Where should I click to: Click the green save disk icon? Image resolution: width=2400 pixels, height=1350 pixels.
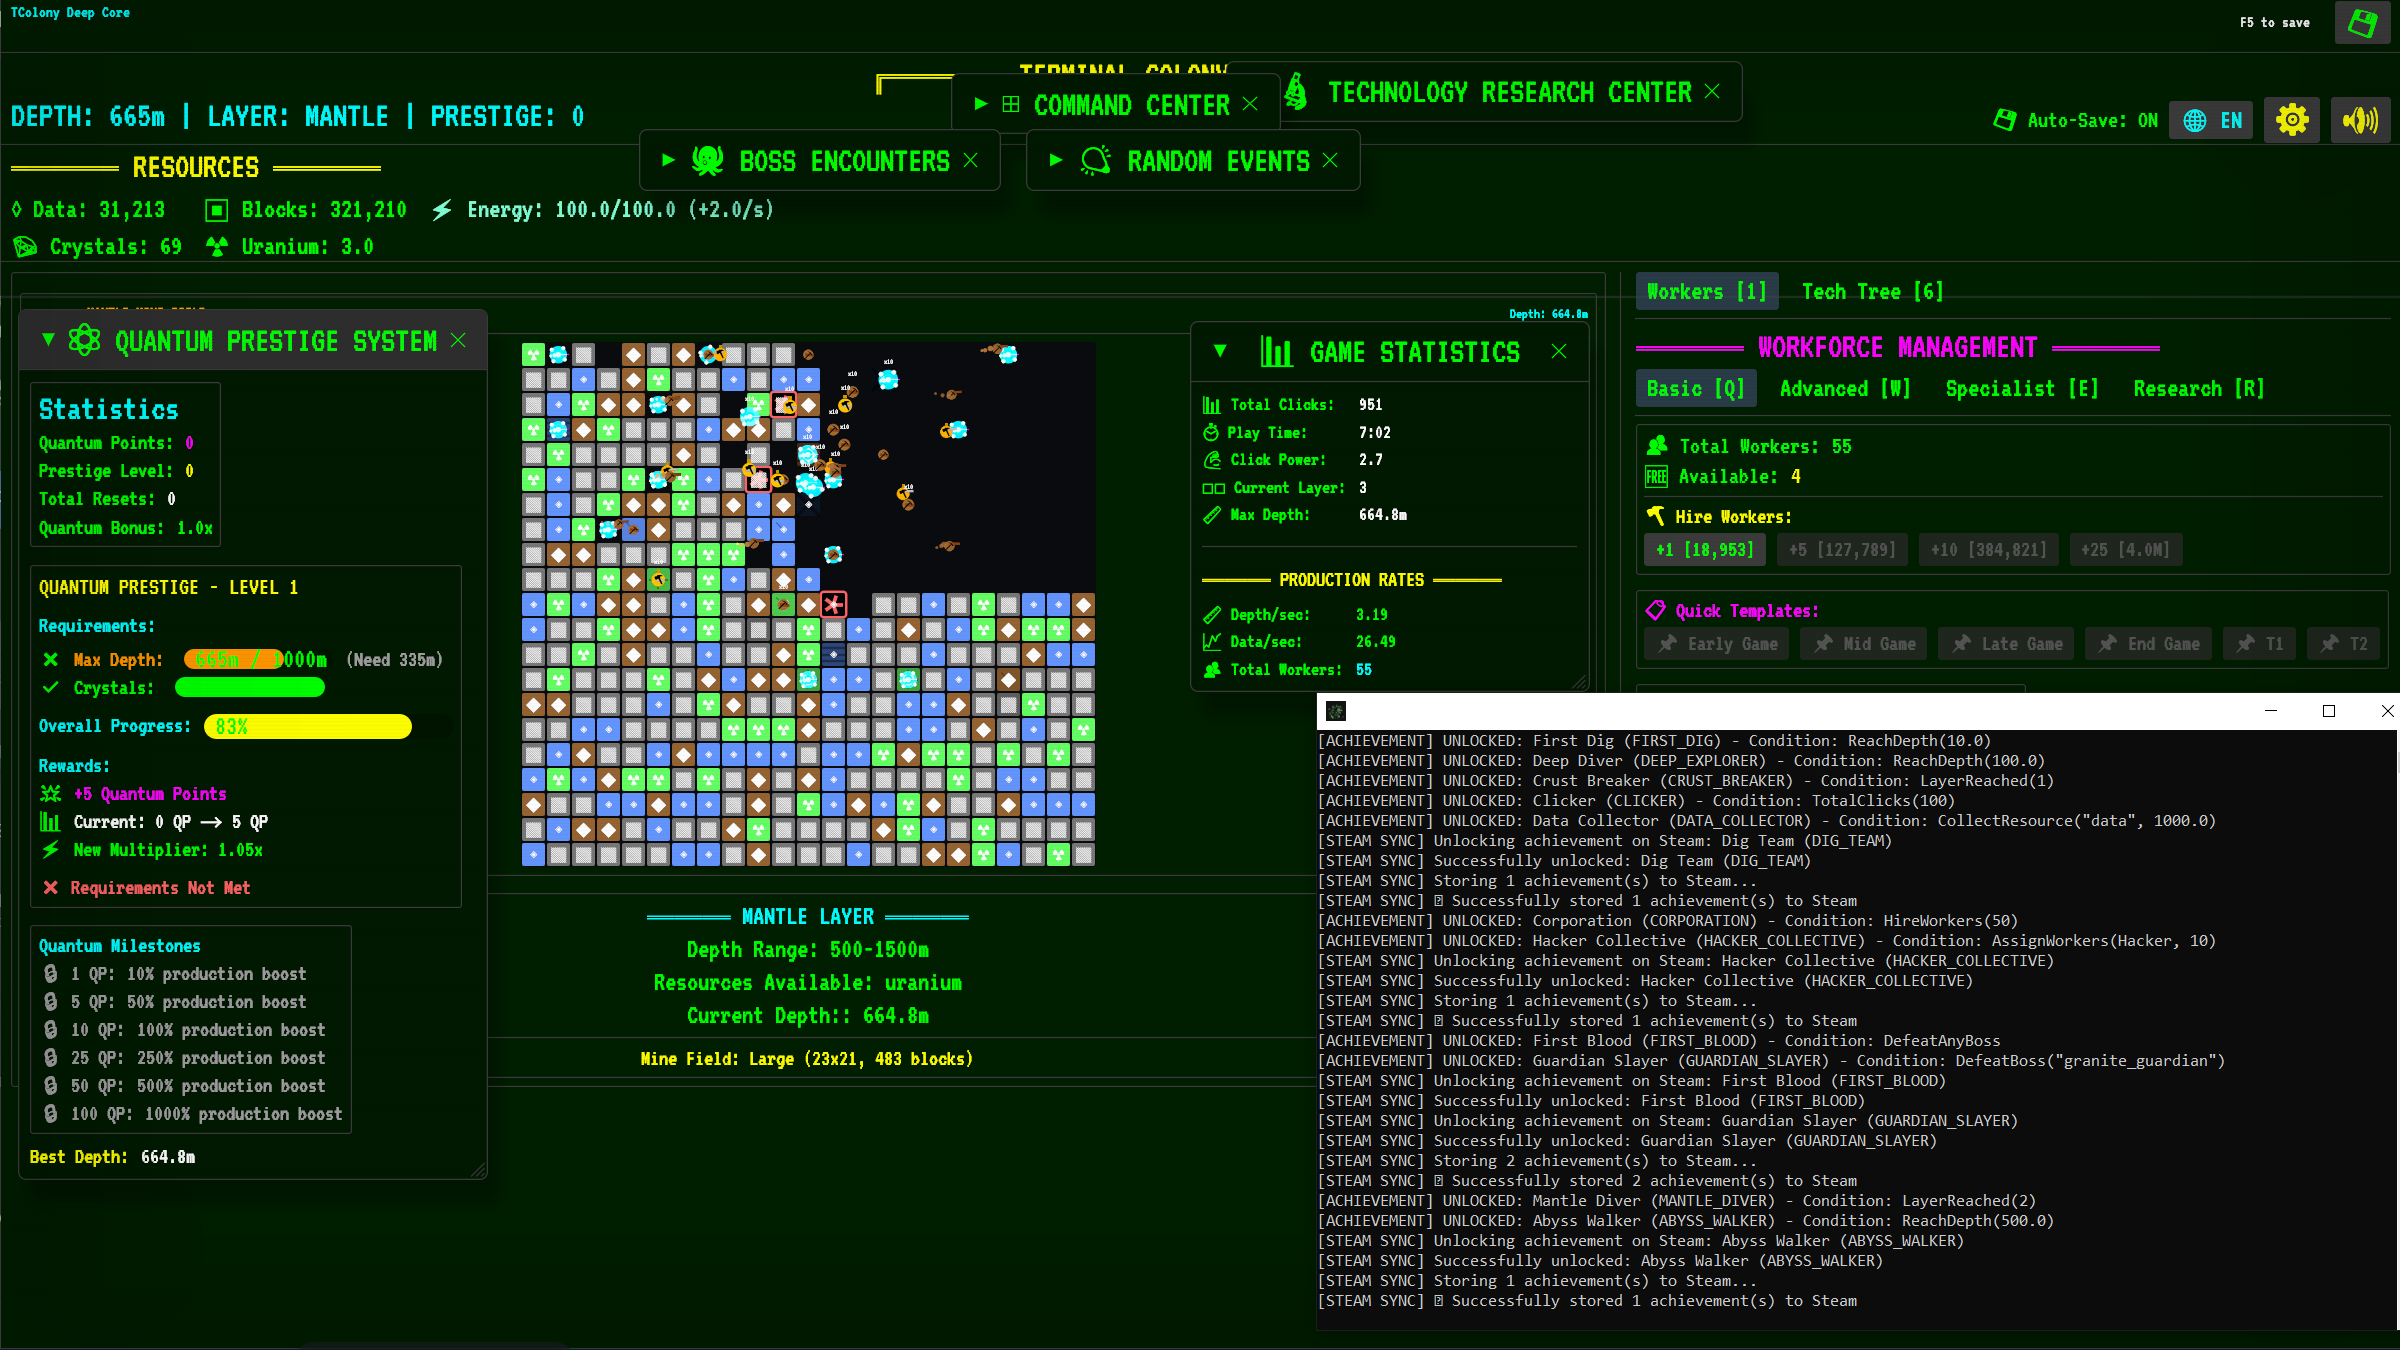coord(2362,22)
